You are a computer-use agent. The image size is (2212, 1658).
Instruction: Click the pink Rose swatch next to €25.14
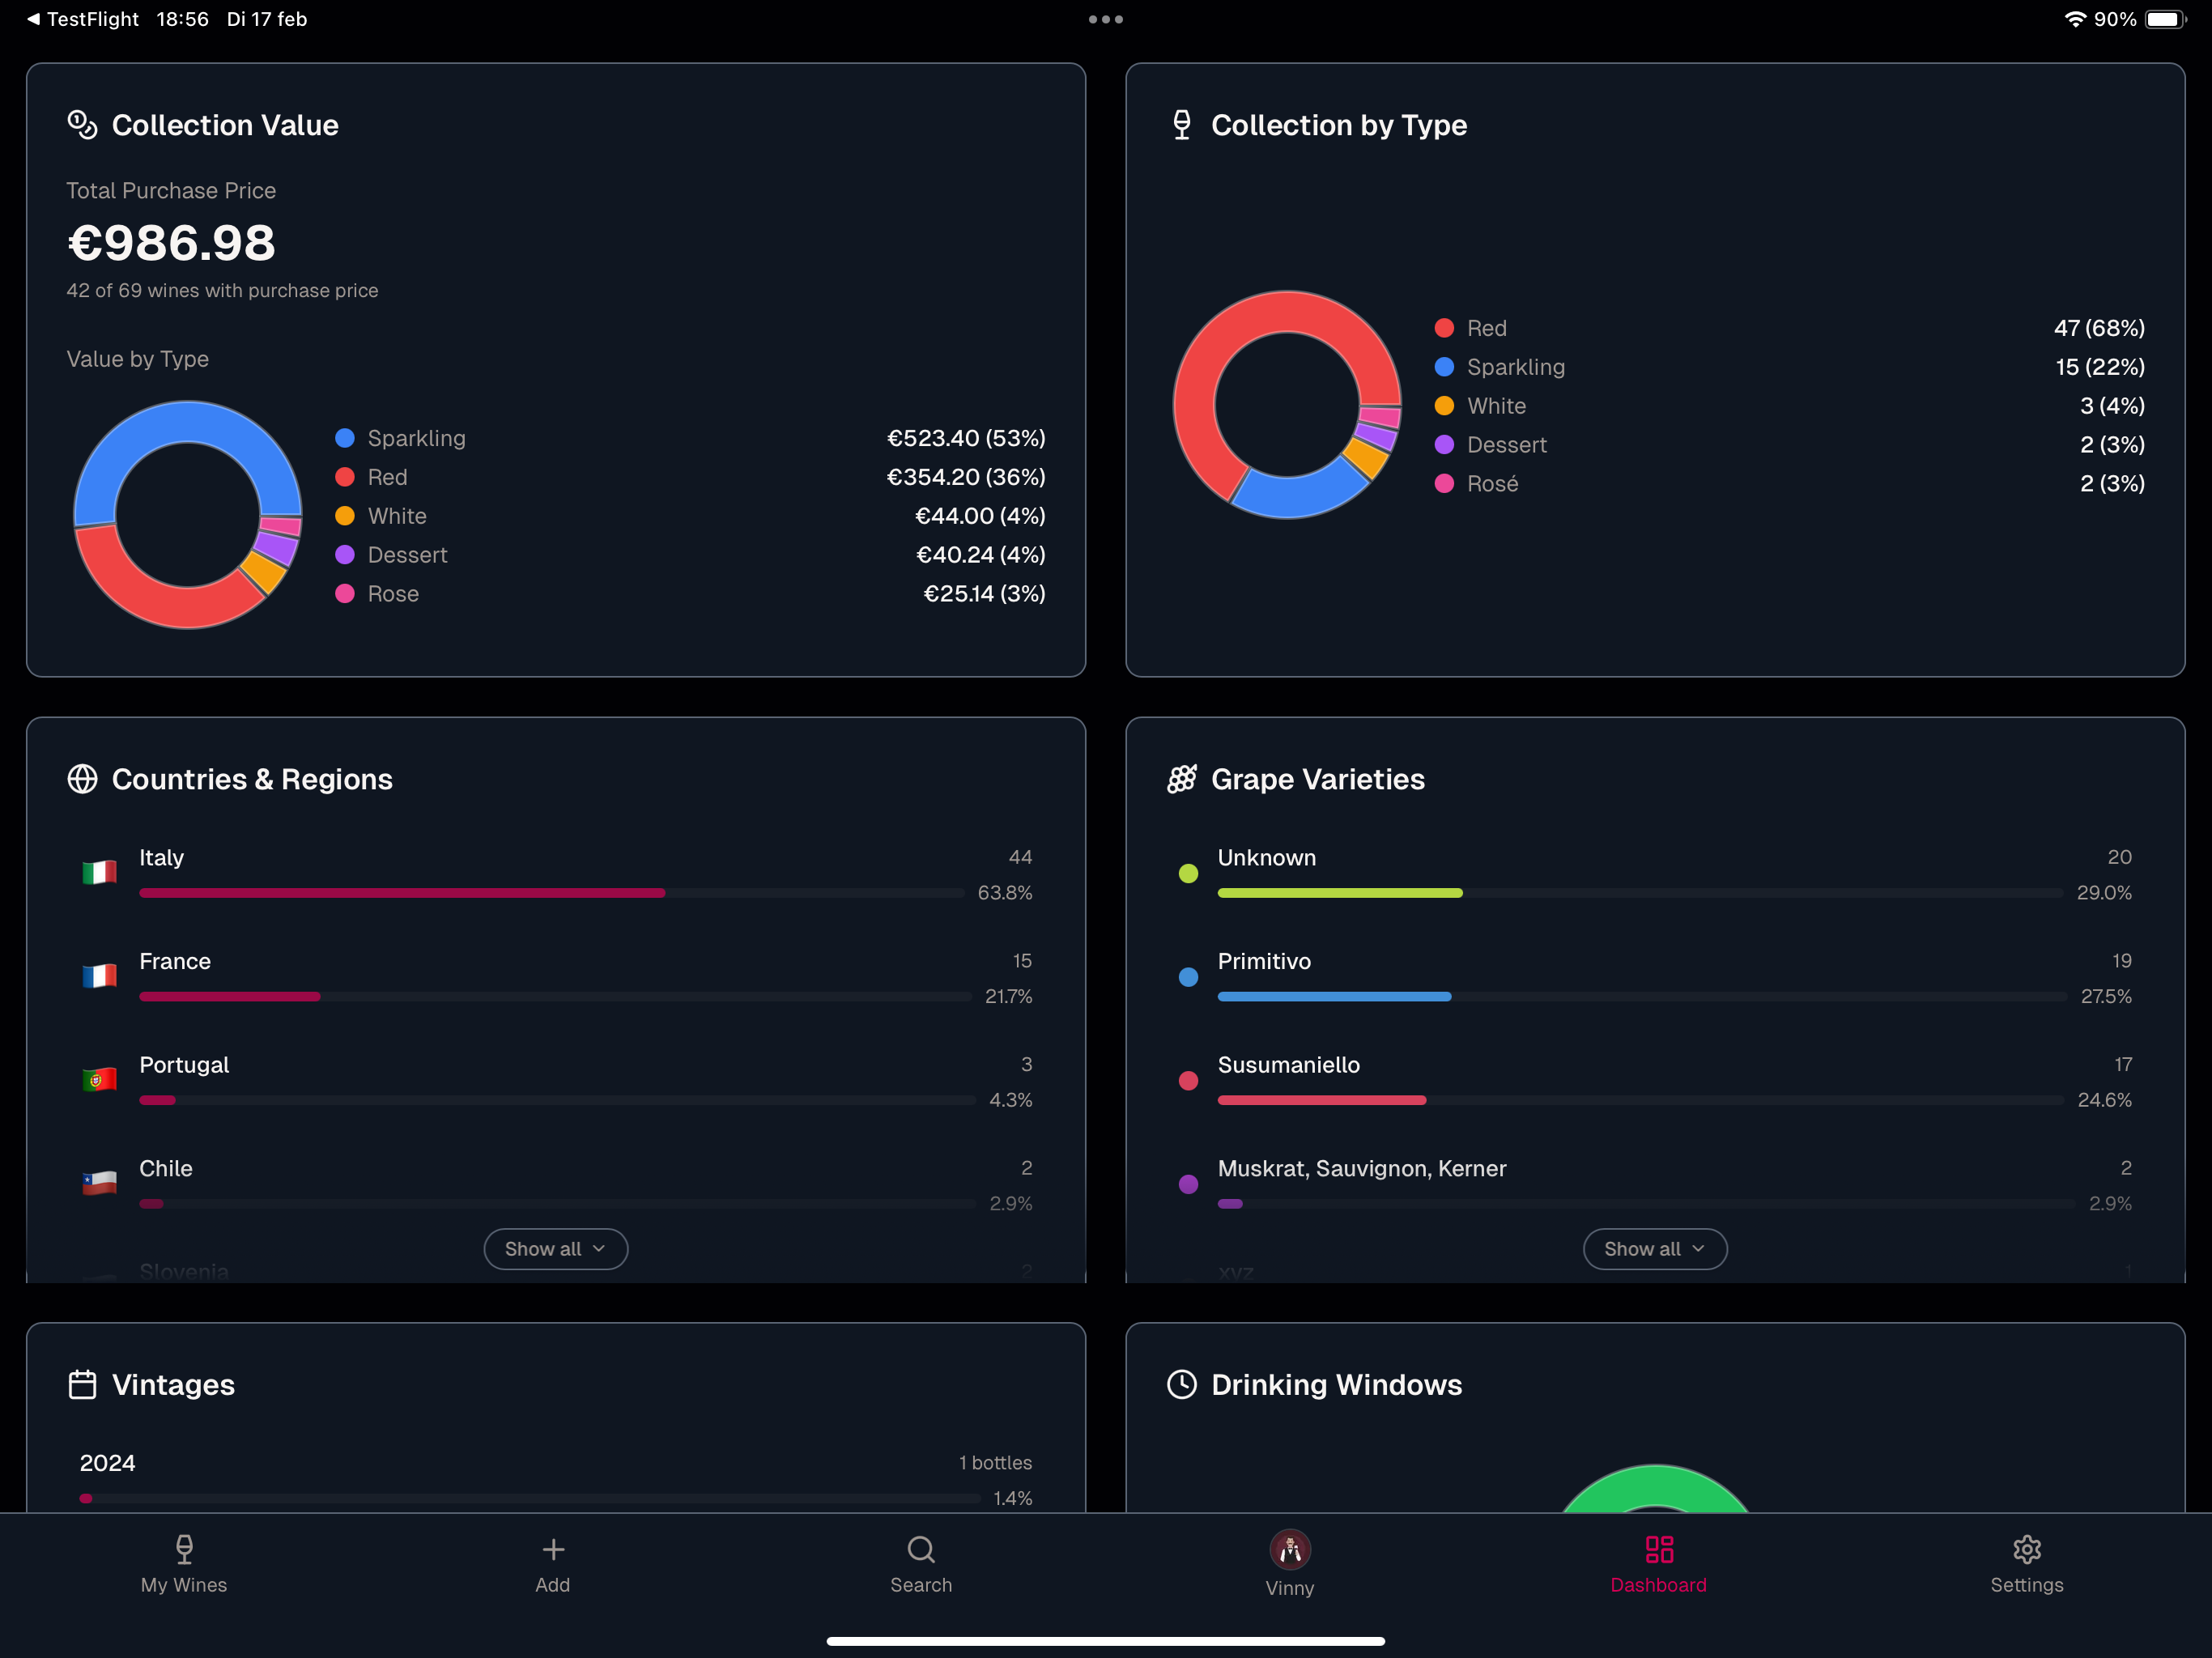click(345, 594)
